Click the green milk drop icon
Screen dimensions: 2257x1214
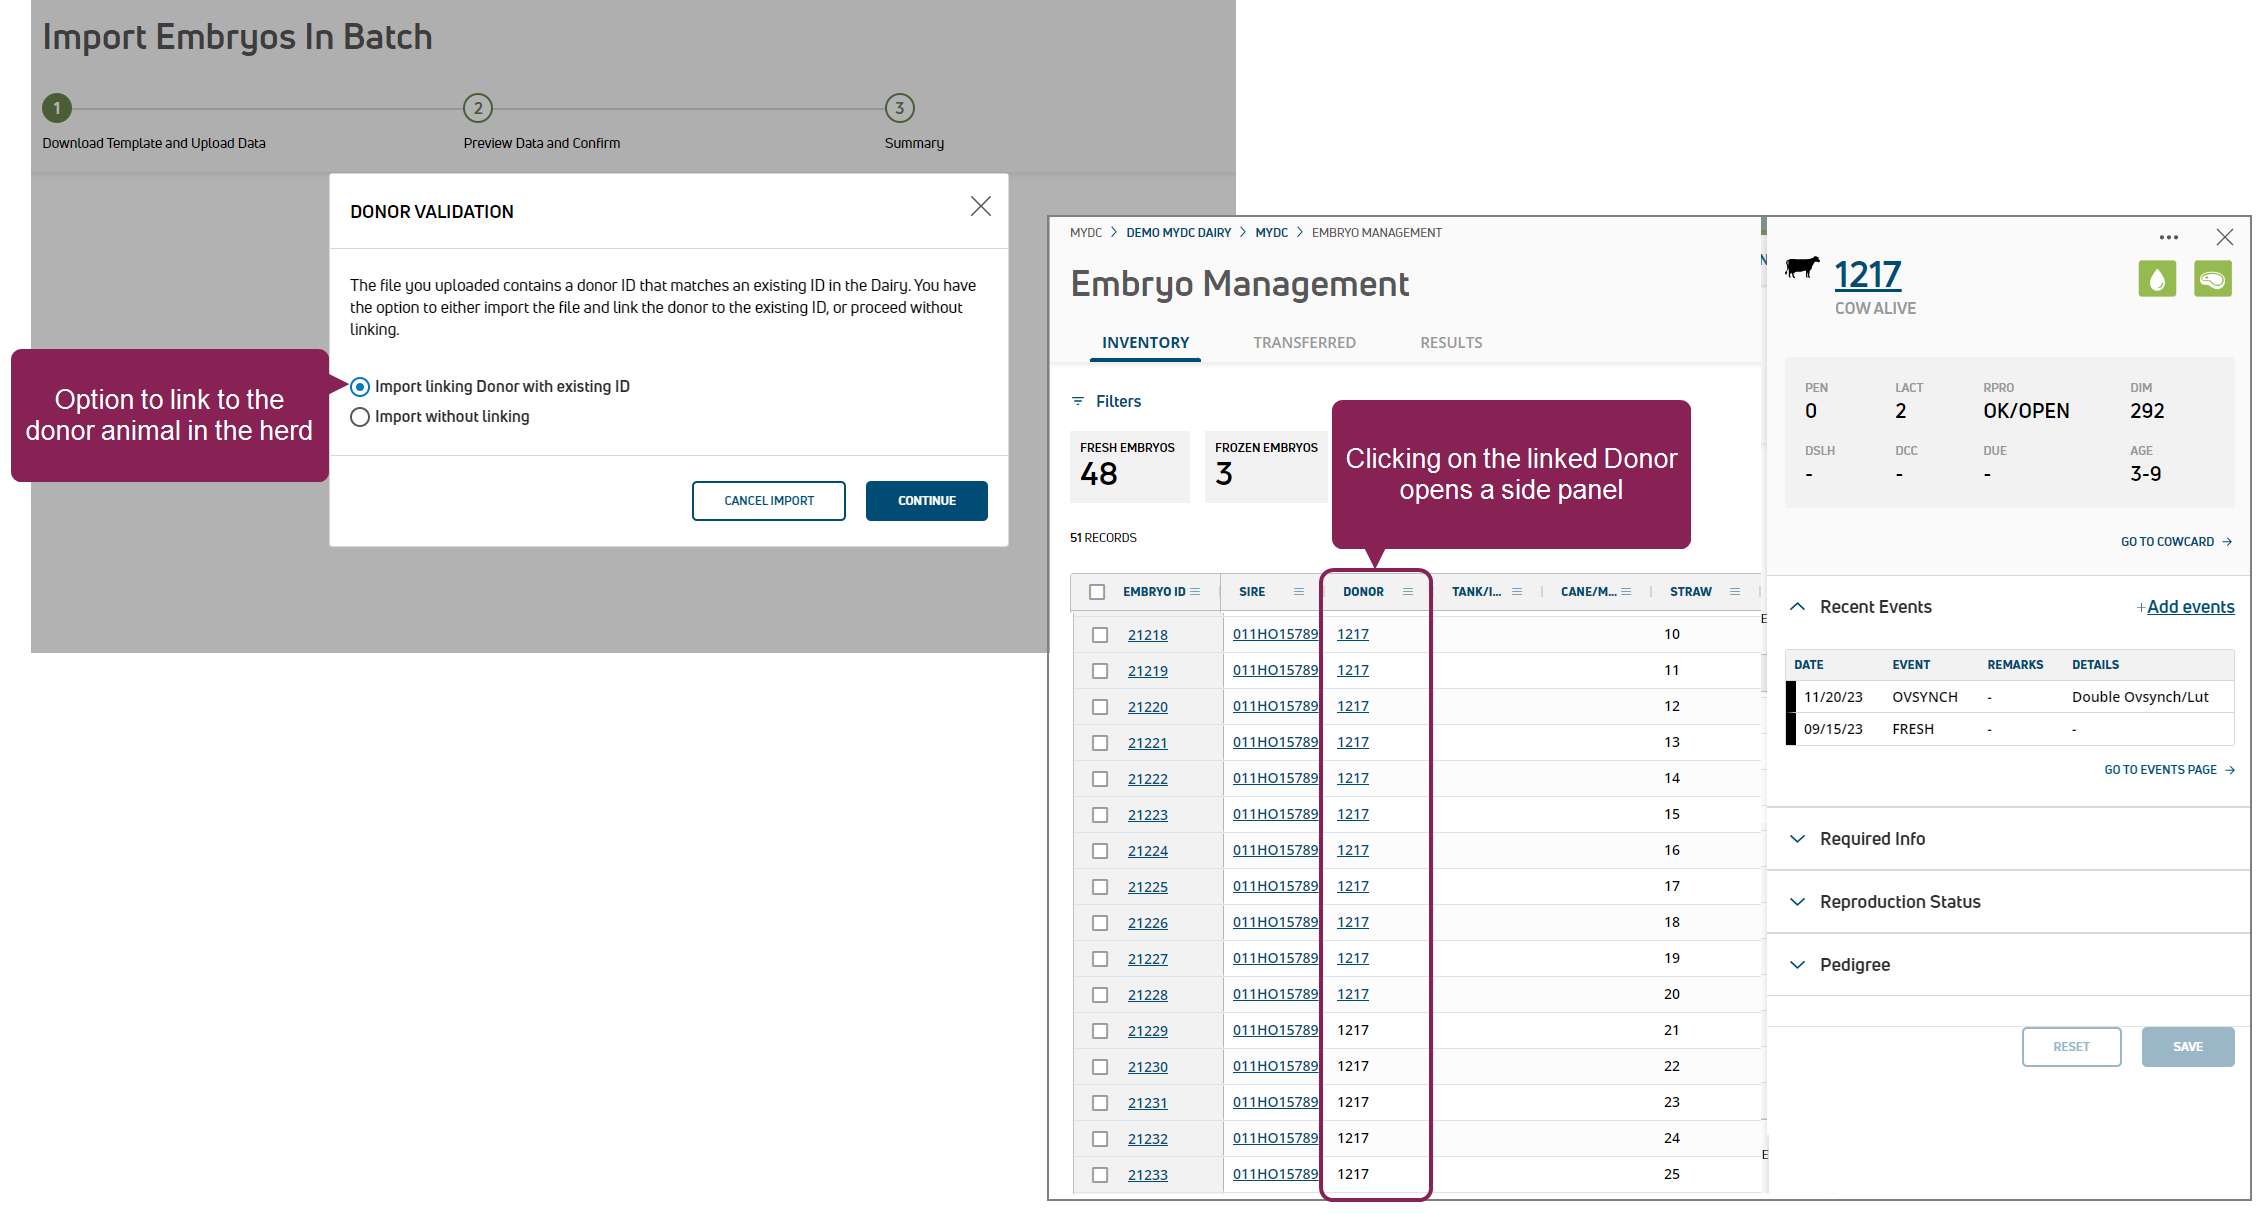coord(2157,279)
